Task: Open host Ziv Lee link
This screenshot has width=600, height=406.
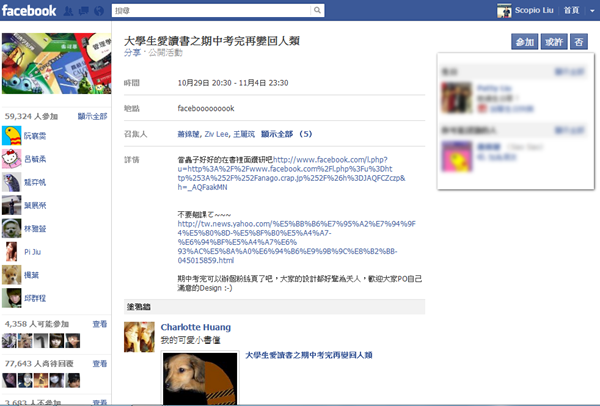Action: [x=217, y=134]
